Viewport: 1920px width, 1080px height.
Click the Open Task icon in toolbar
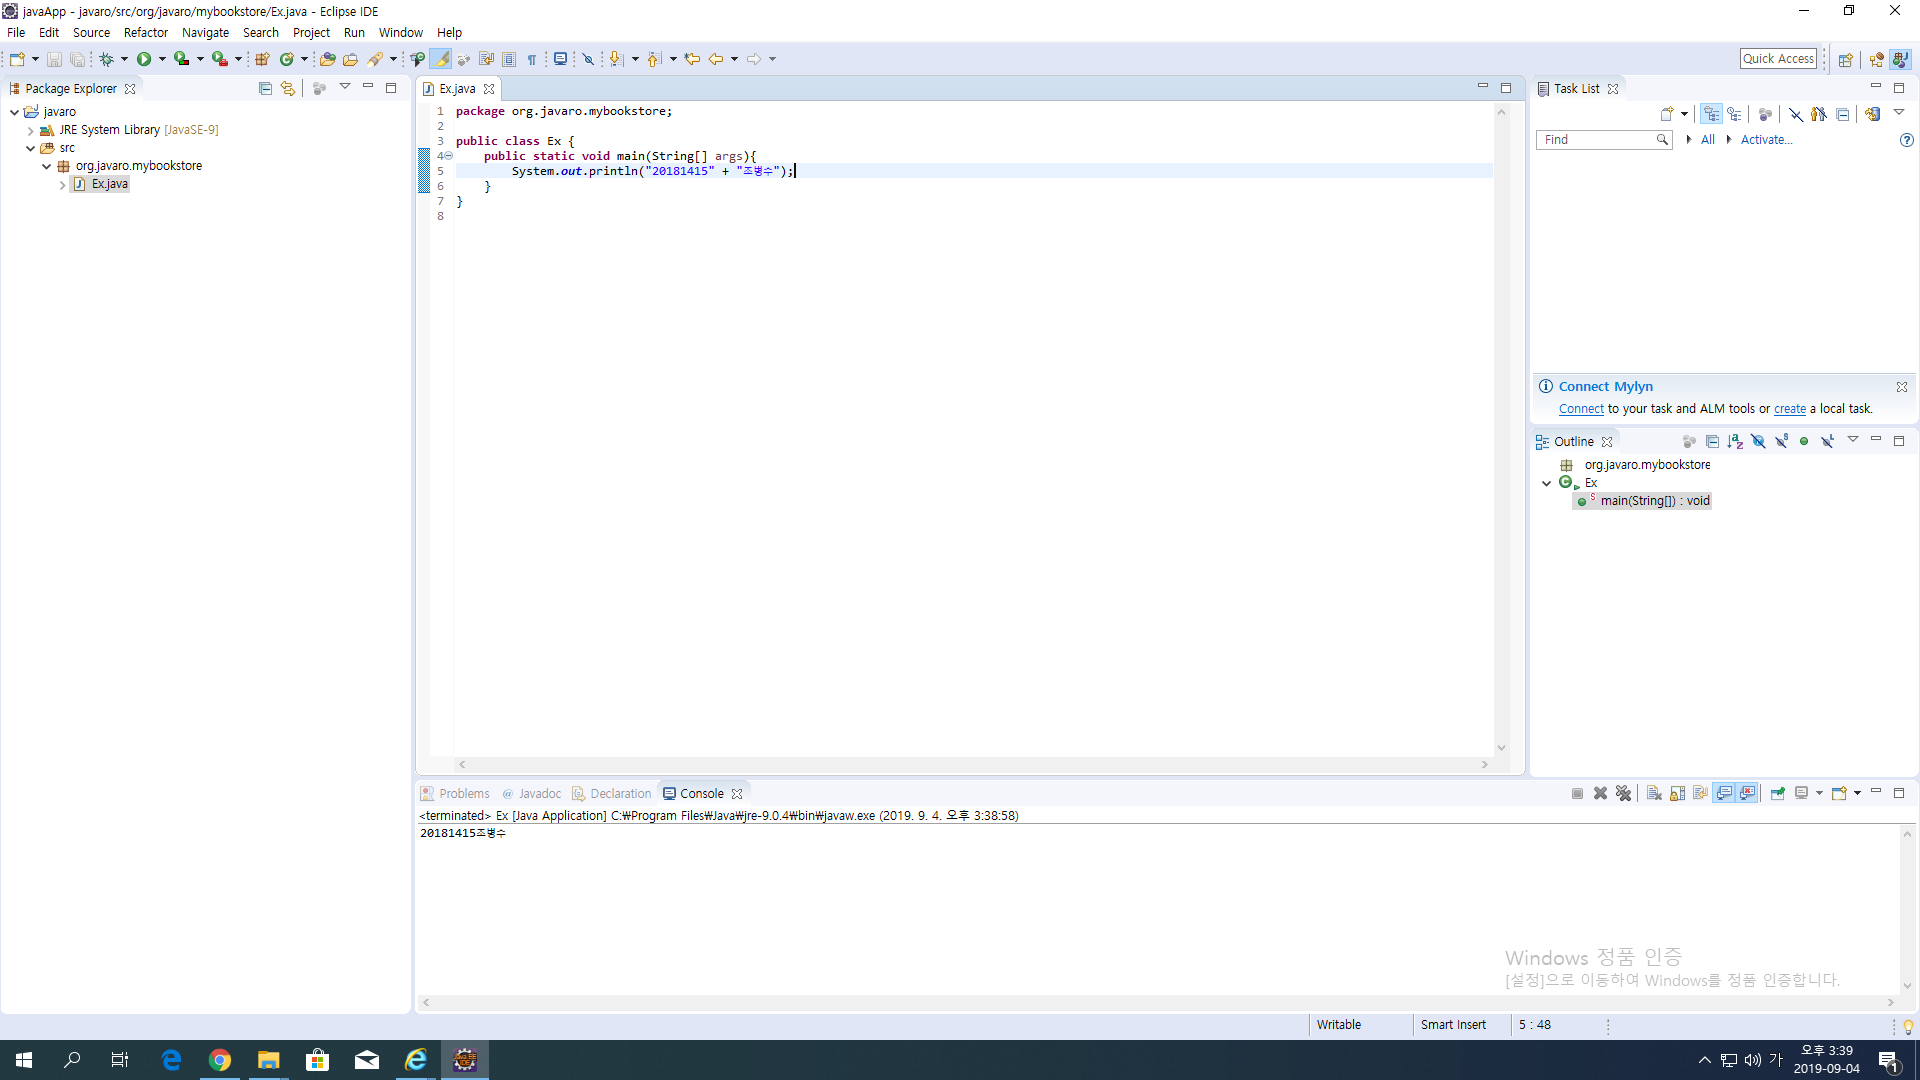[x=350, y=59]
